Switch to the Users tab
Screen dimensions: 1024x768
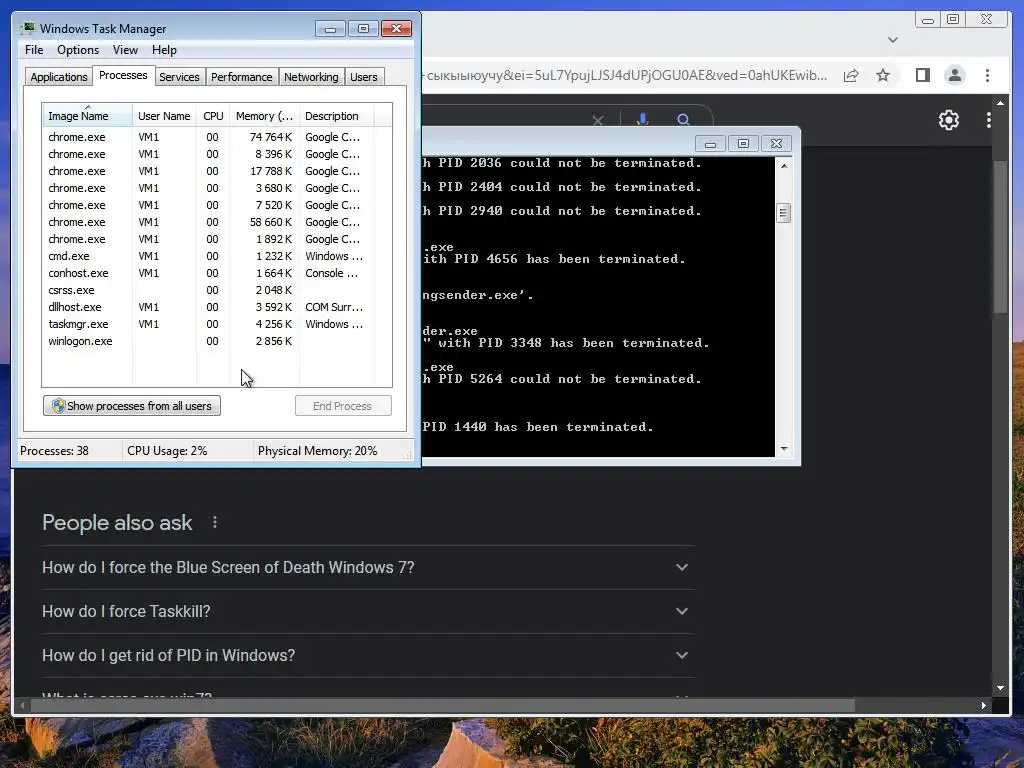[363, 77]
